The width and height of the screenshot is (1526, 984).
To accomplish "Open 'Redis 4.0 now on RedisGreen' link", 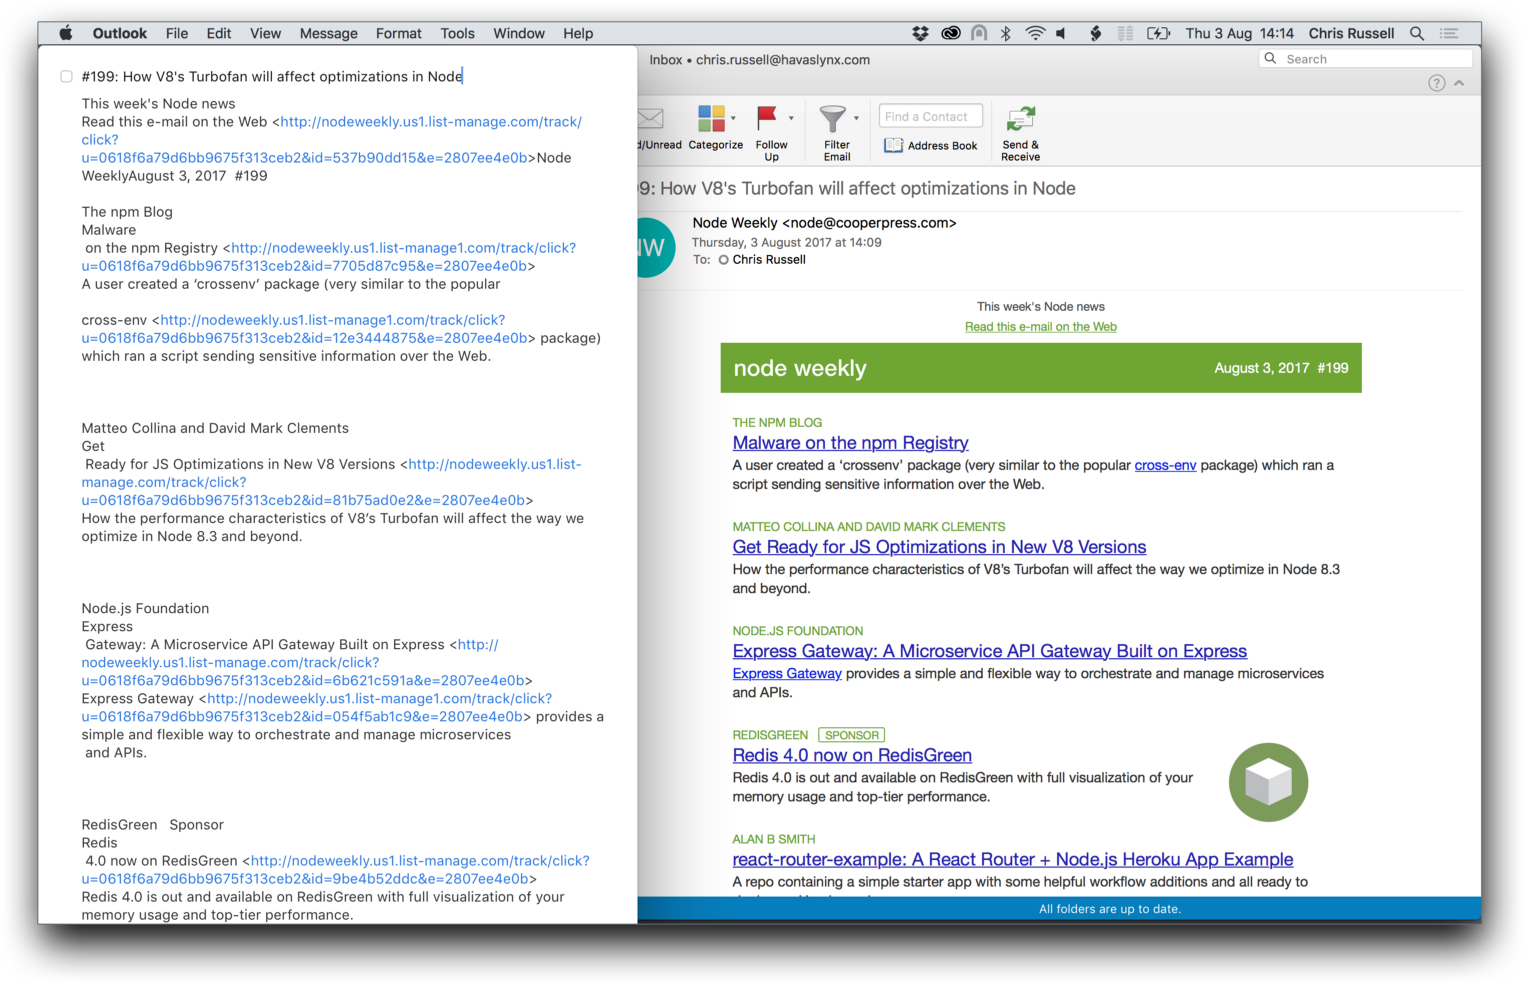I will tap(852, 756).
